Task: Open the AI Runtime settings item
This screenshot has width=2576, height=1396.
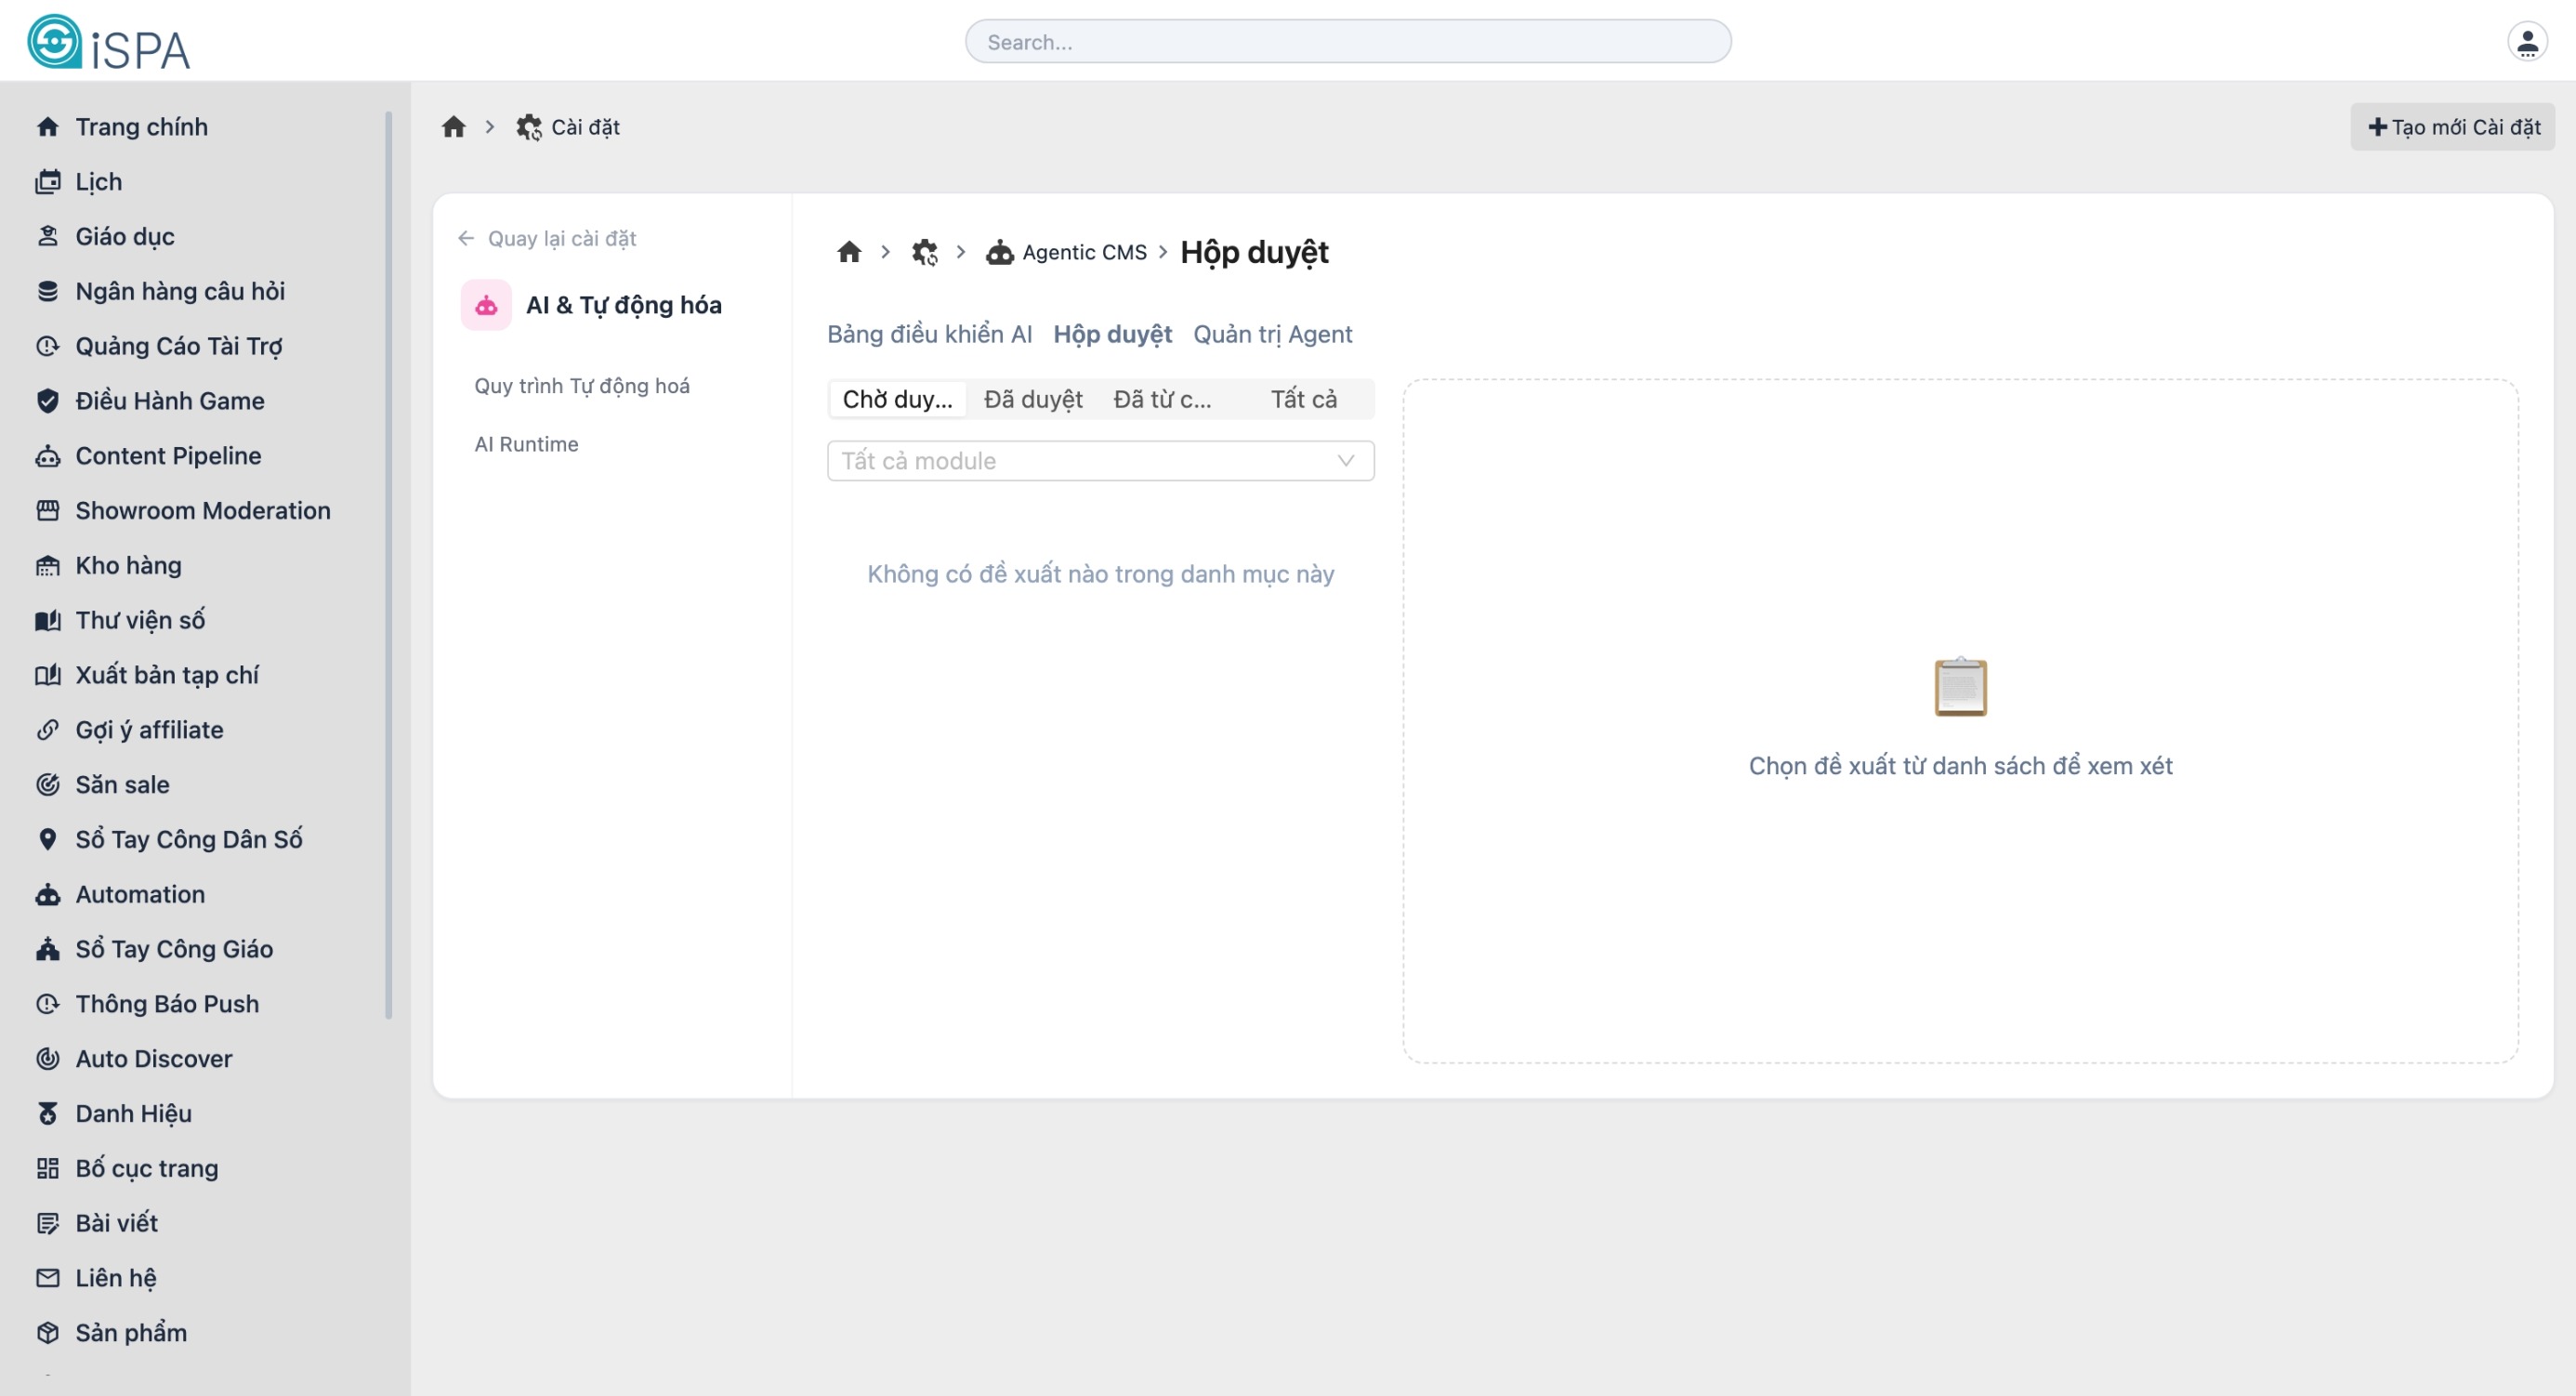Action: click(x=526, y=444)
